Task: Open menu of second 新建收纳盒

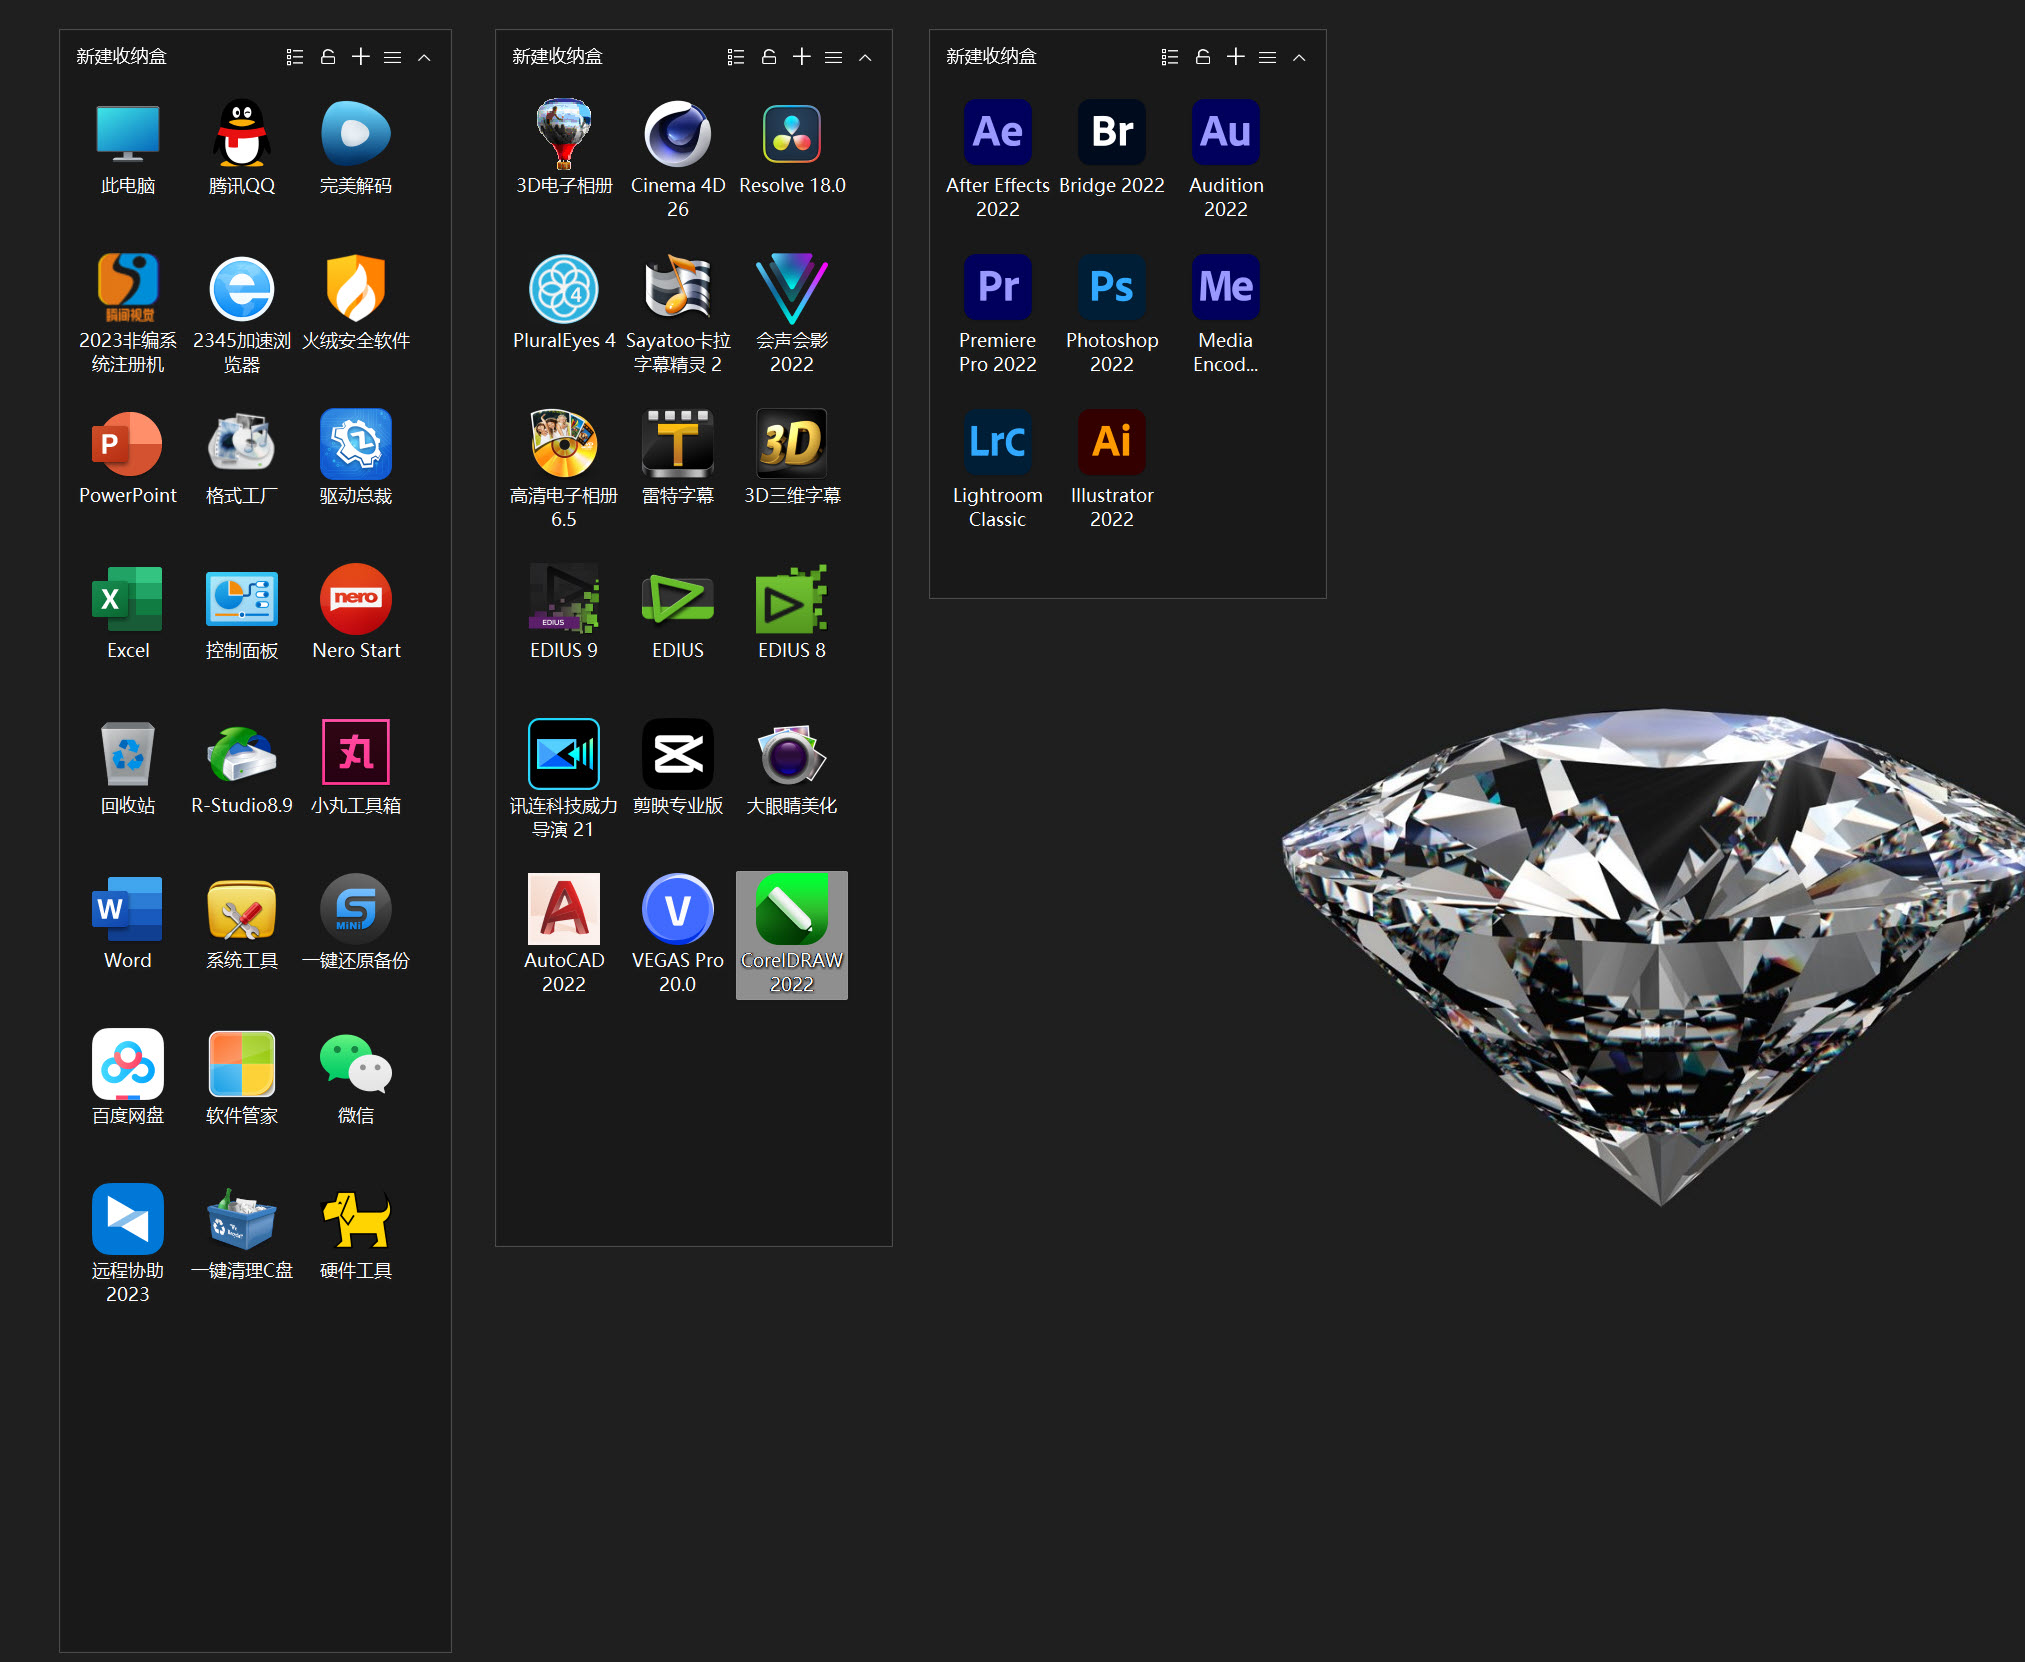Action: click(x=834, y=57)
